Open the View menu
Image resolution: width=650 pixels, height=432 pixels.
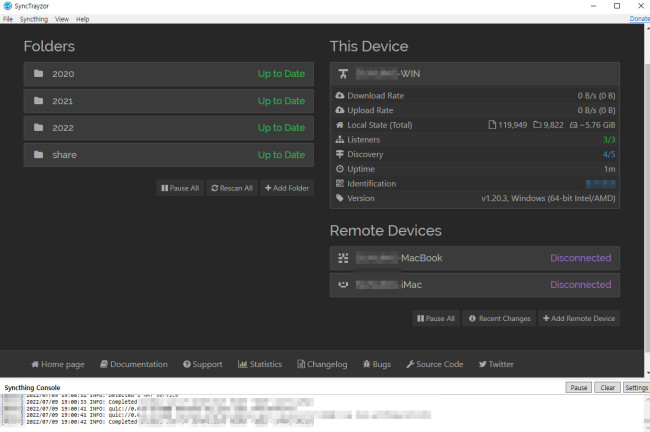pos(62,19)
